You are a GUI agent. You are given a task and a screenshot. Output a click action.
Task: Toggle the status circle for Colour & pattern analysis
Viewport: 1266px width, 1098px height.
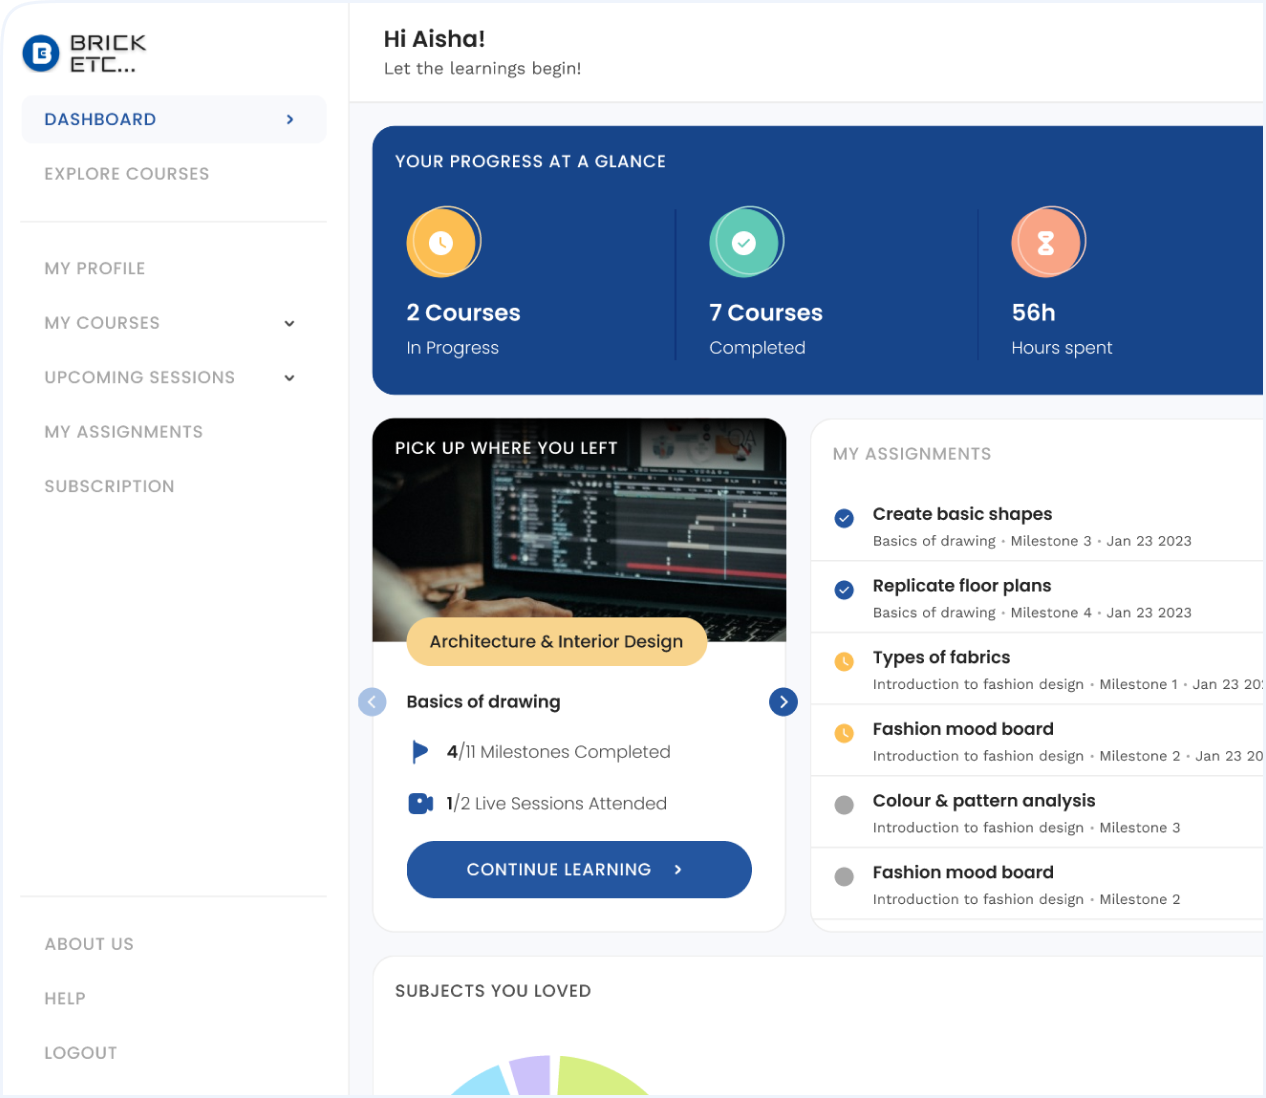(844, 805)
